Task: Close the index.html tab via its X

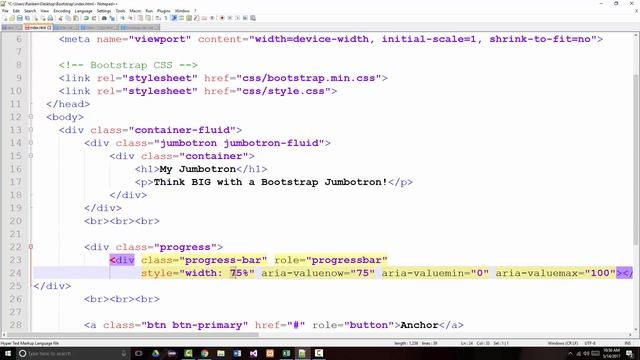Action: point(49,27)
